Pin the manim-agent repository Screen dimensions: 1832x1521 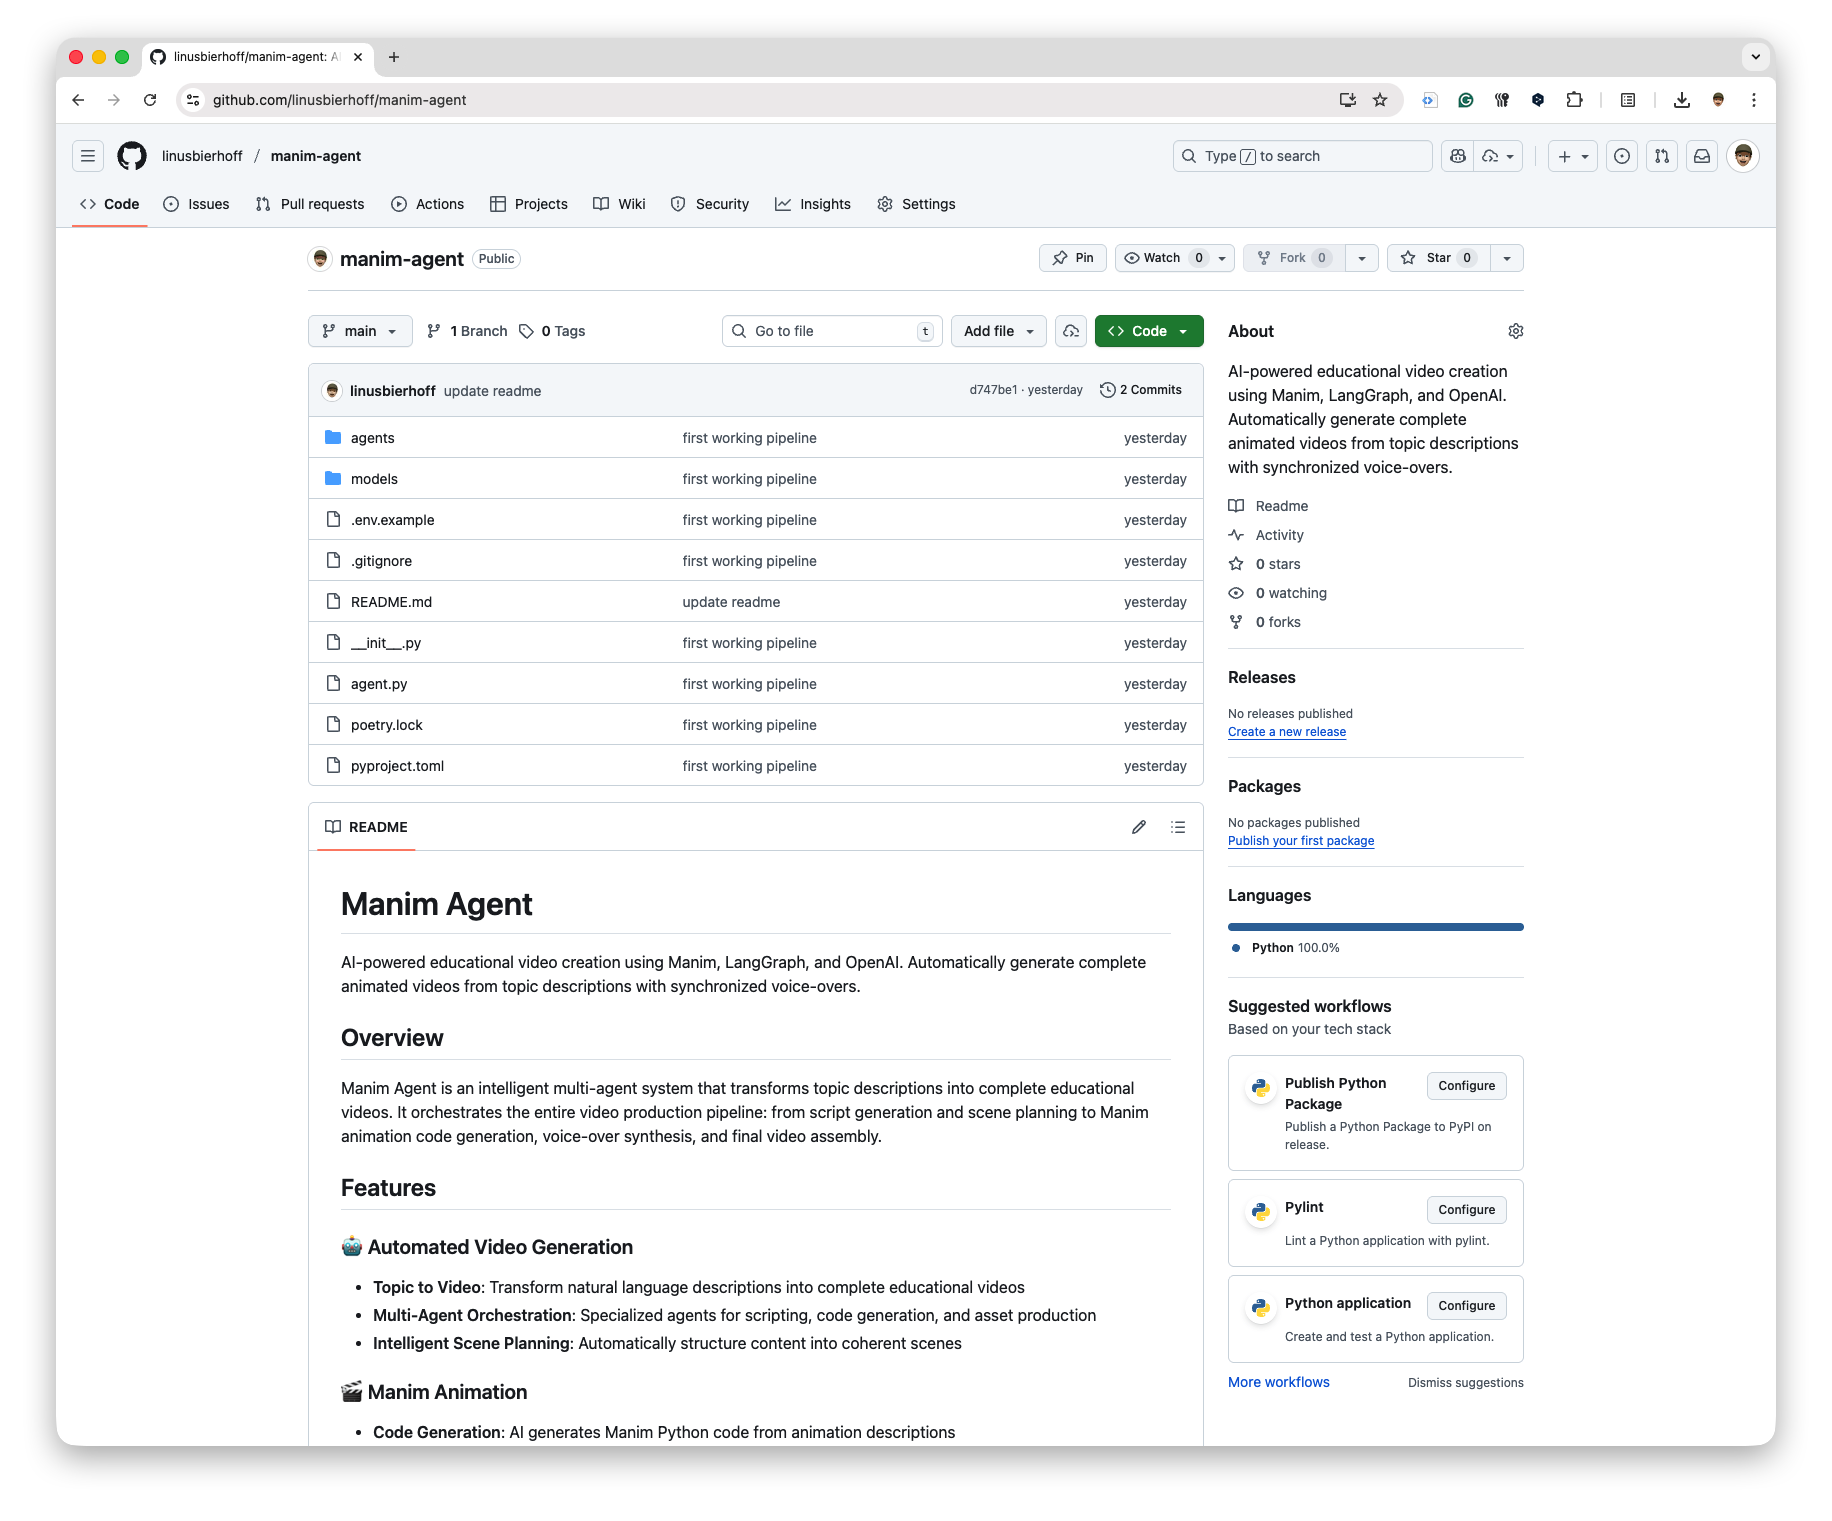1073,258
